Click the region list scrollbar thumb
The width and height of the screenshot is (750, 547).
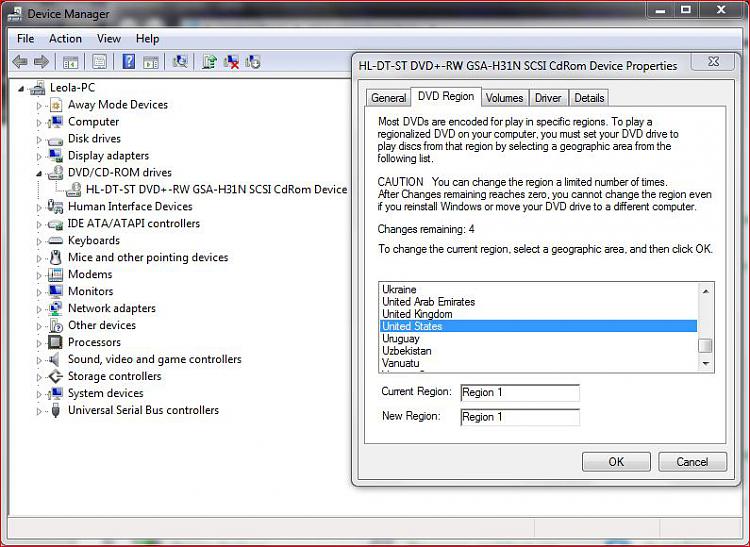pyautogui.click(x=706, y=346)
